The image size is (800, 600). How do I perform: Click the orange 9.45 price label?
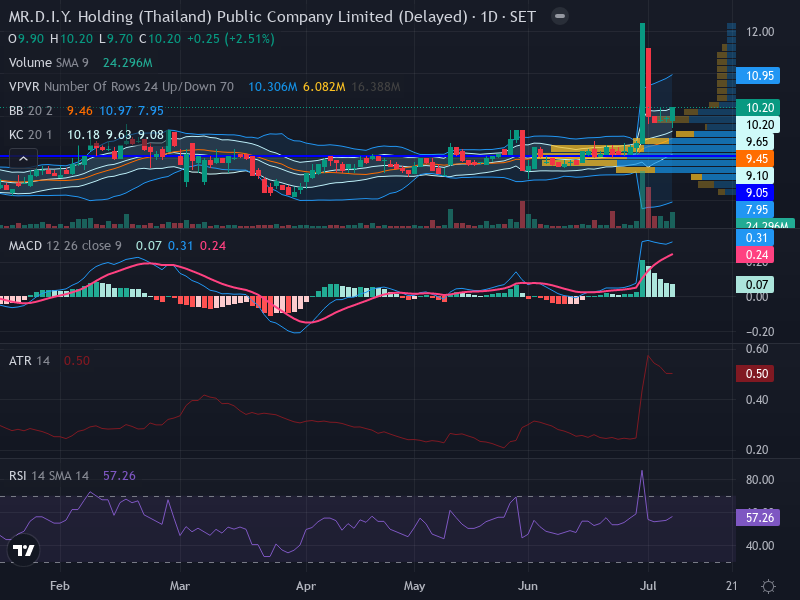(755, 159)
